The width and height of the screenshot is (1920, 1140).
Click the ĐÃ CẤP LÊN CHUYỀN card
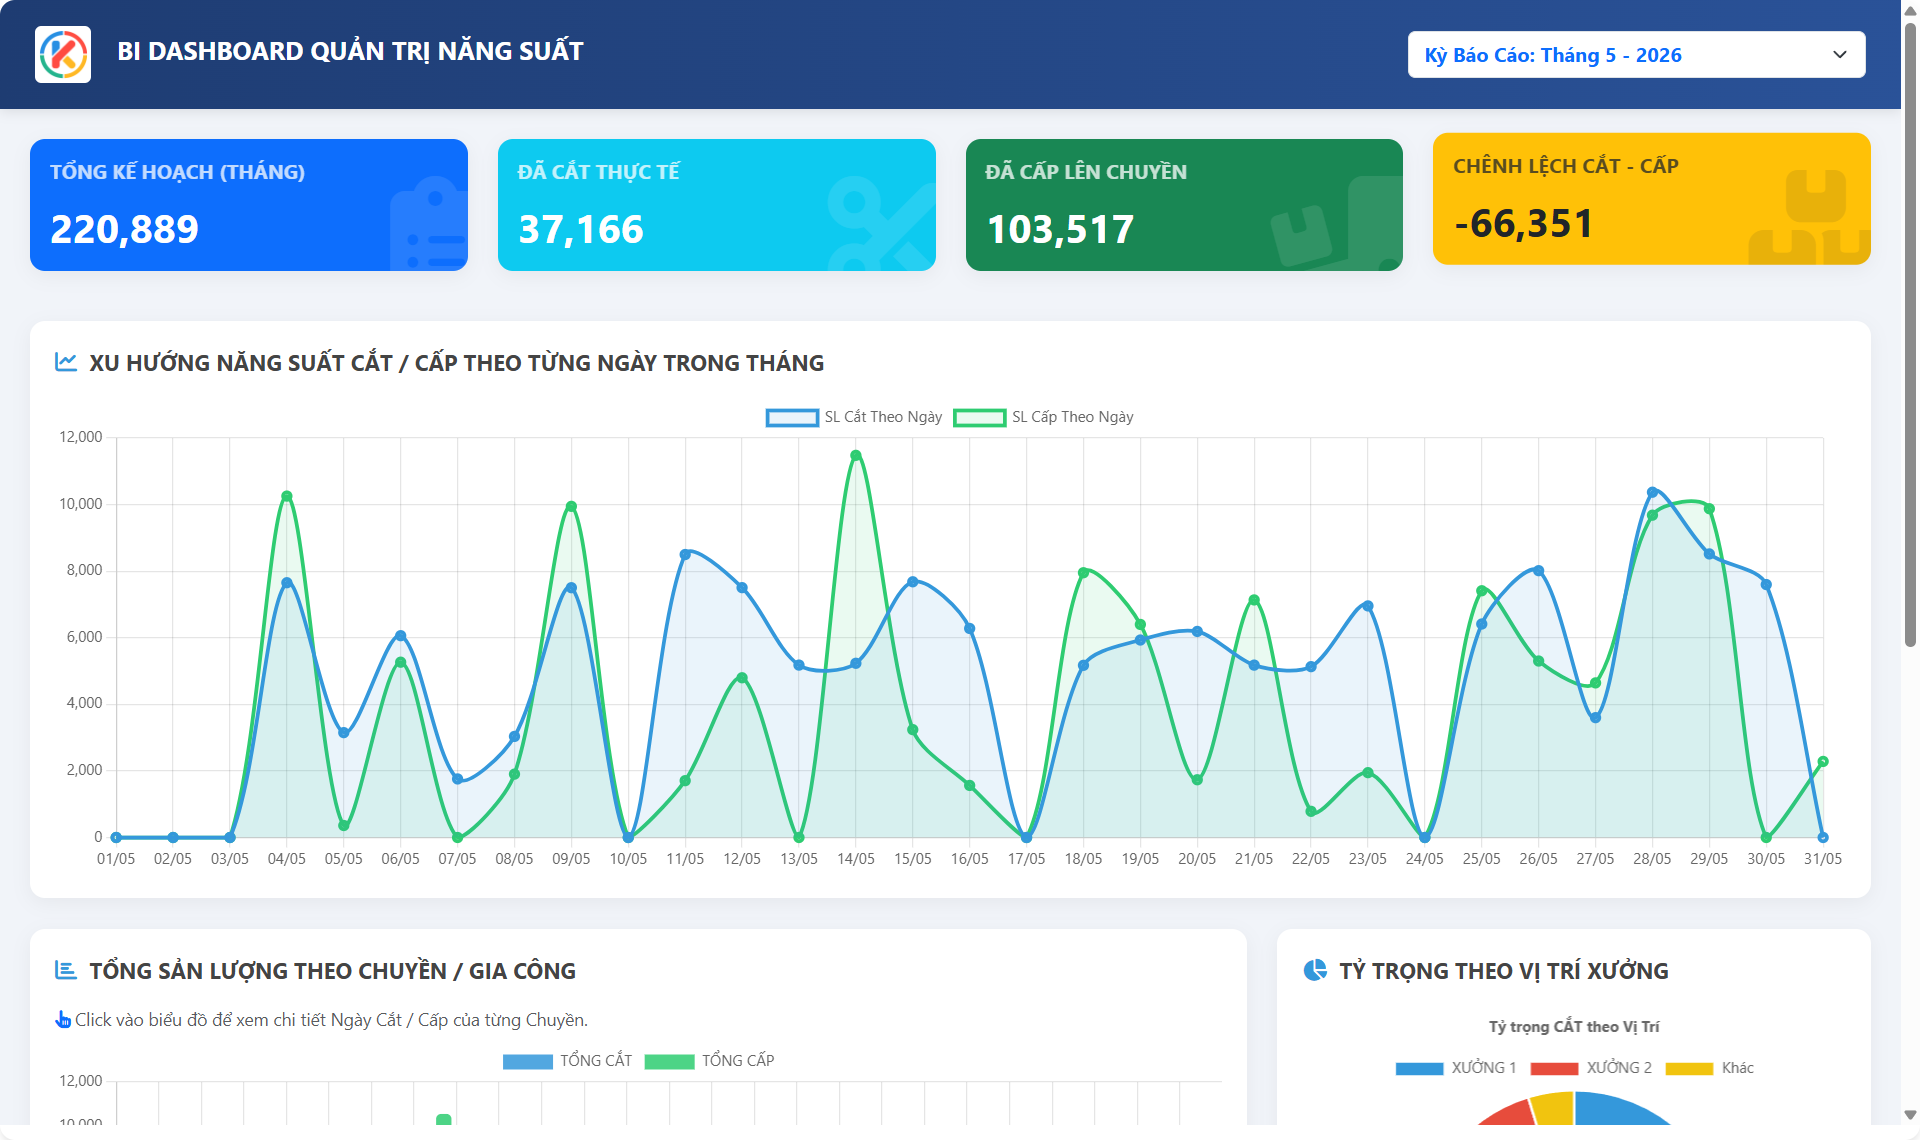[1184, 205]
